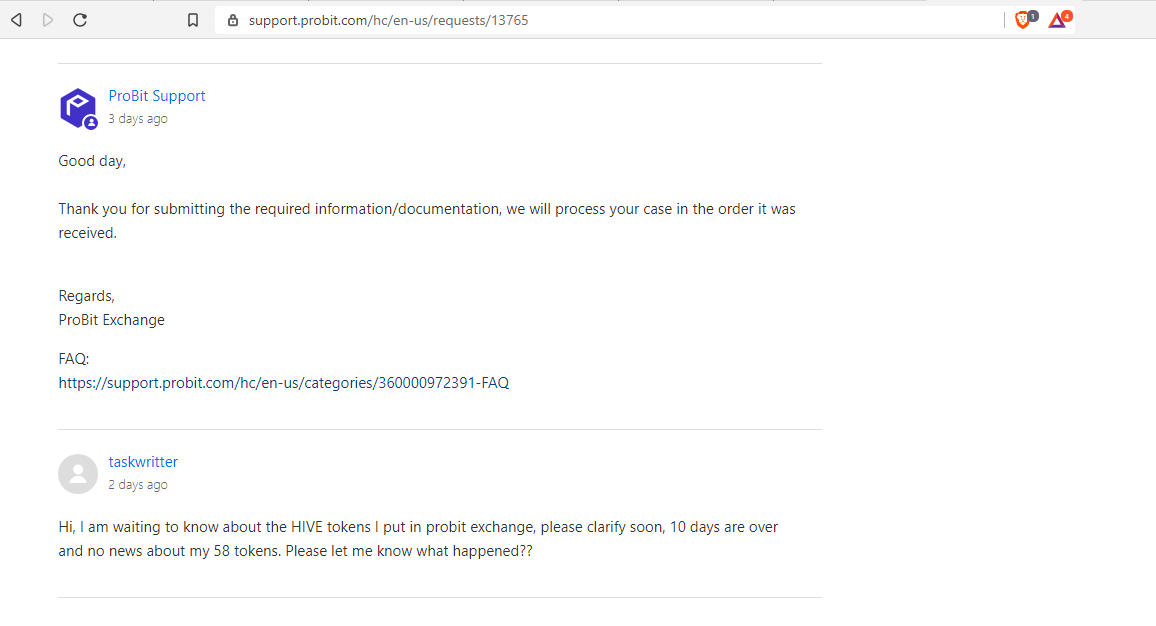
Task: View site security via the padlock icon
Action: (233, 20)
